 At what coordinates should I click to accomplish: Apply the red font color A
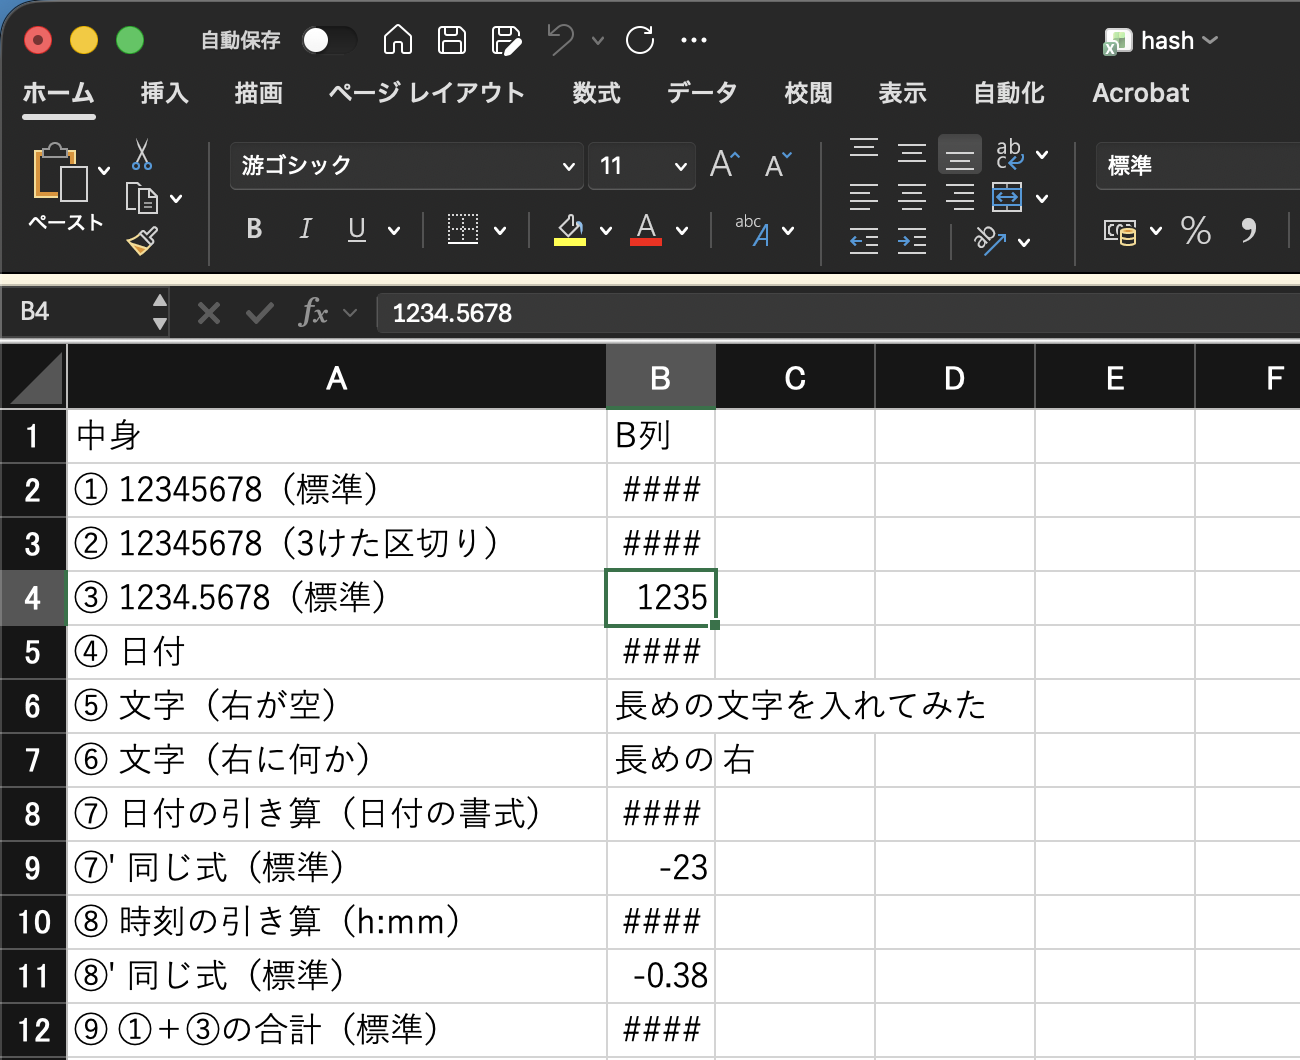[x=646, y=230]
